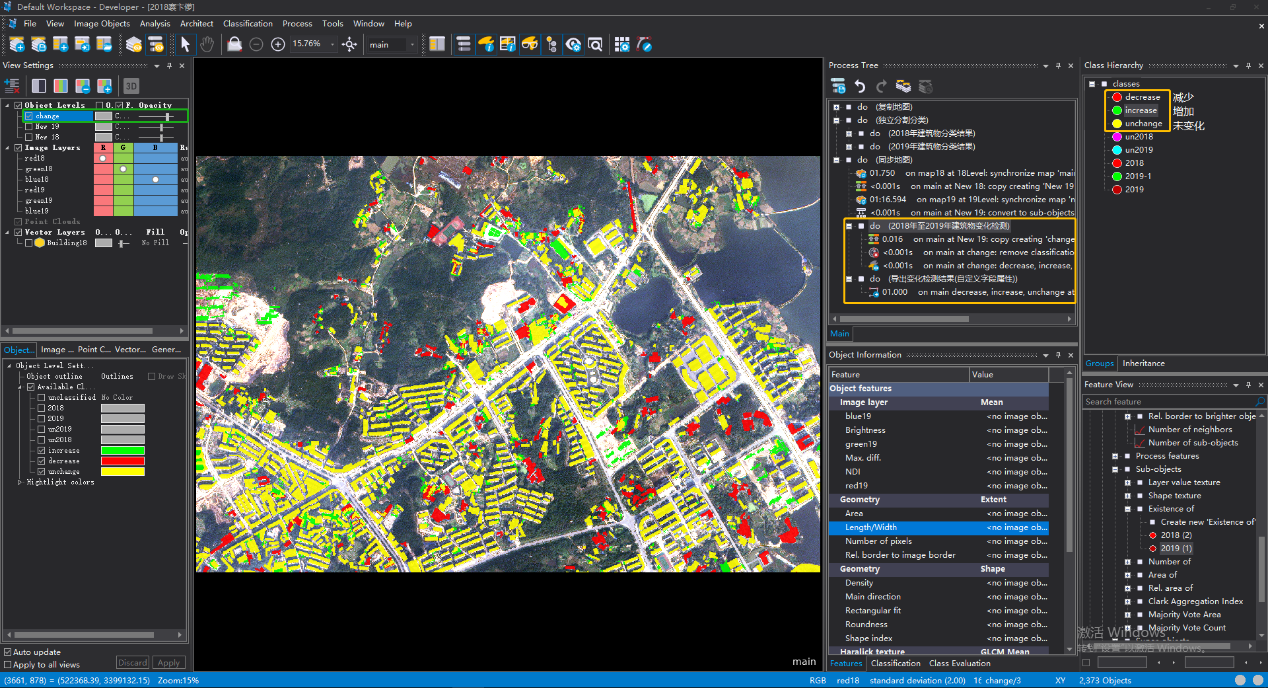Image resolution: width=1268 pixels, height=688 pixels.
Task: Activate the hand pan tool
Action: point(207,44)
